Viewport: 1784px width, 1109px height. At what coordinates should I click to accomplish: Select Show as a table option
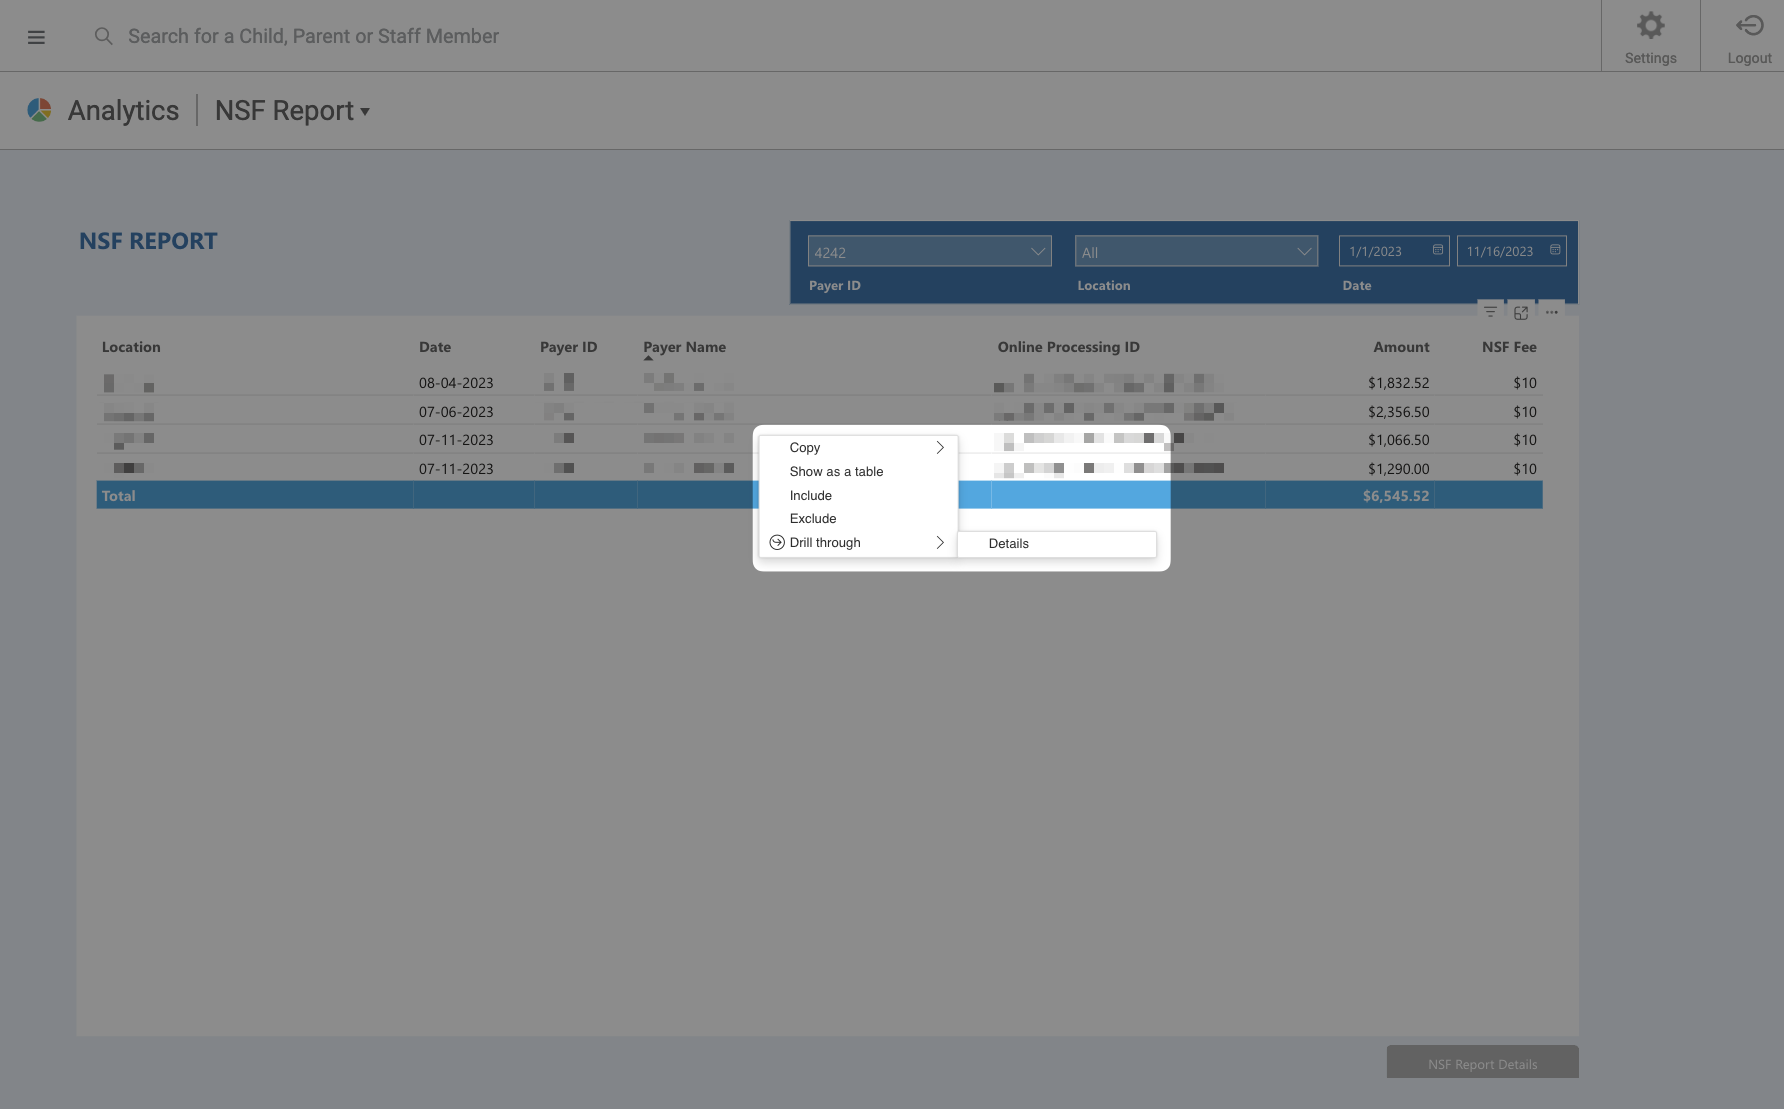tap(836, 471)
